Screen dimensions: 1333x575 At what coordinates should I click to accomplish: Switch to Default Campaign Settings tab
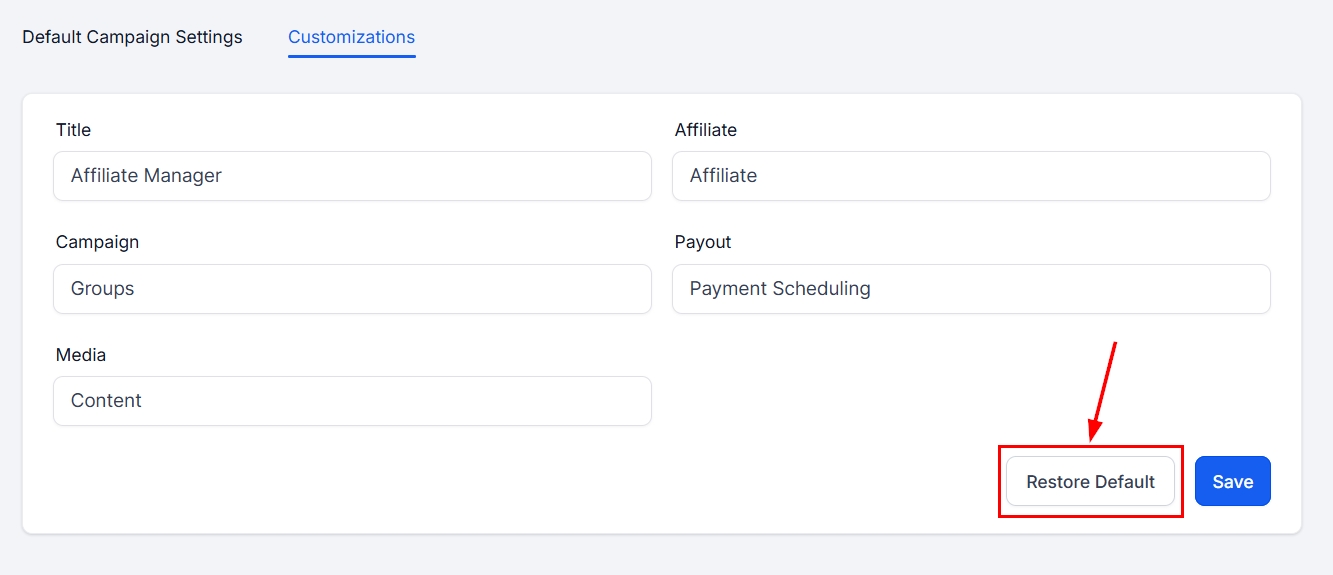(132, 37)
